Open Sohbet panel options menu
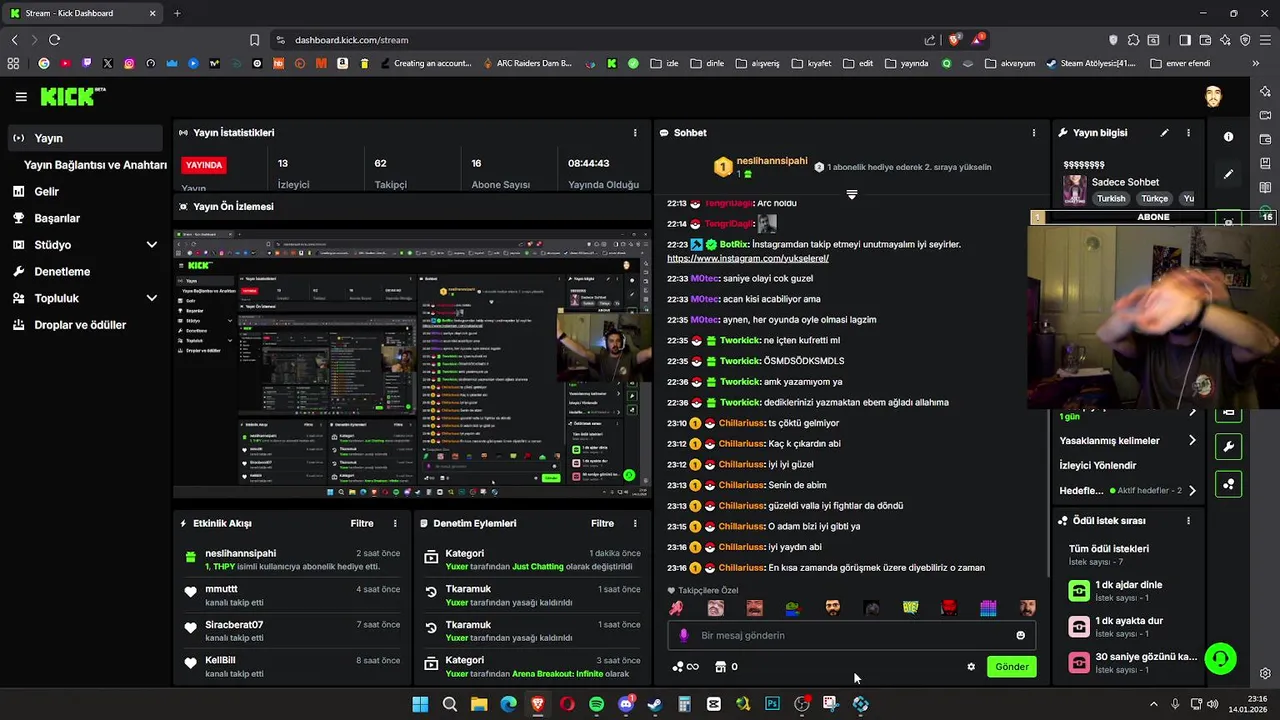Image resolution: width=1280 pixels, height=720 pixels. pos(1034,133)
